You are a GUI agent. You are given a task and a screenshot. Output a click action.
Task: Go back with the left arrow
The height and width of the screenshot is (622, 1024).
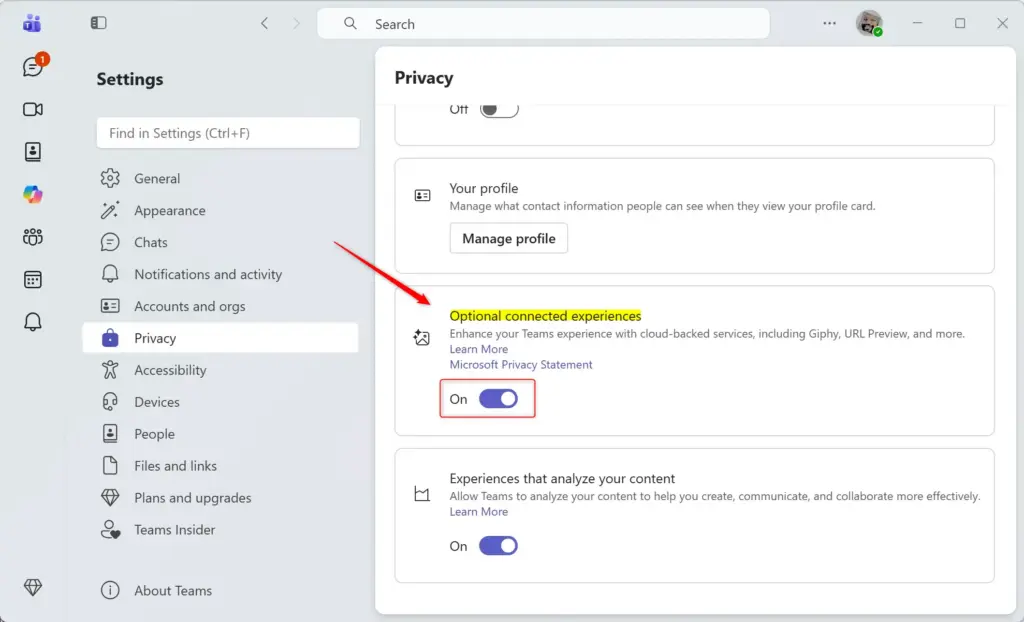pyautogui.click(x=264, y=24)
